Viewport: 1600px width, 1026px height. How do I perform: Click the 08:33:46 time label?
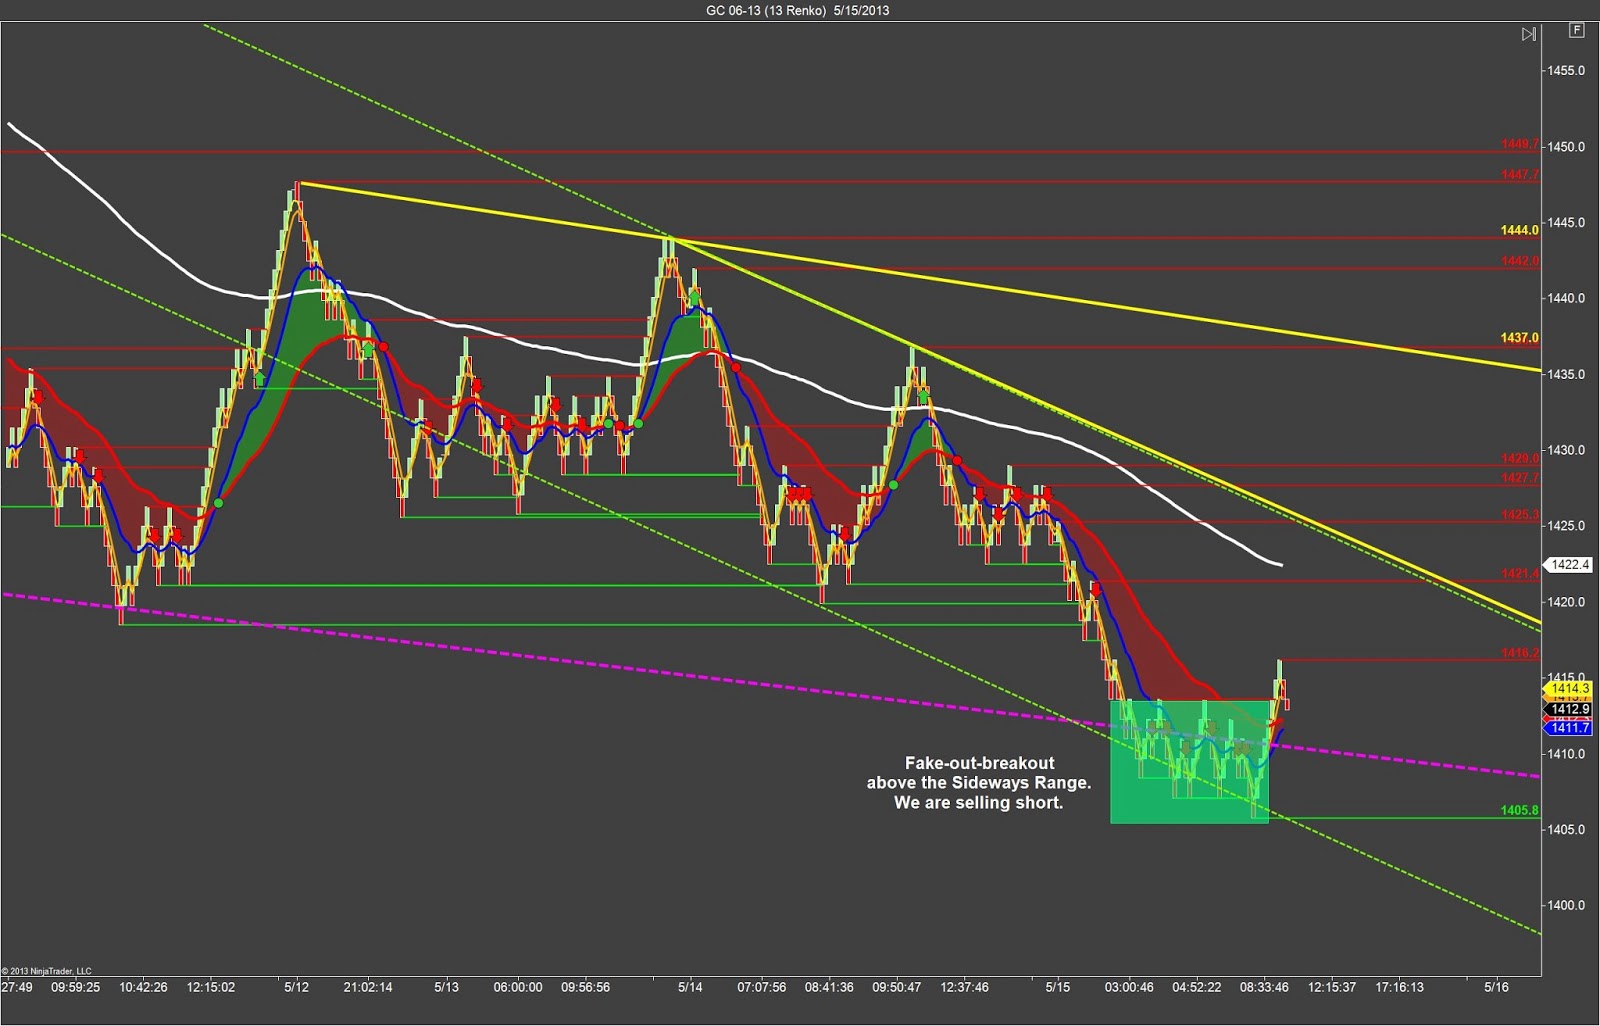[1265, 987]
